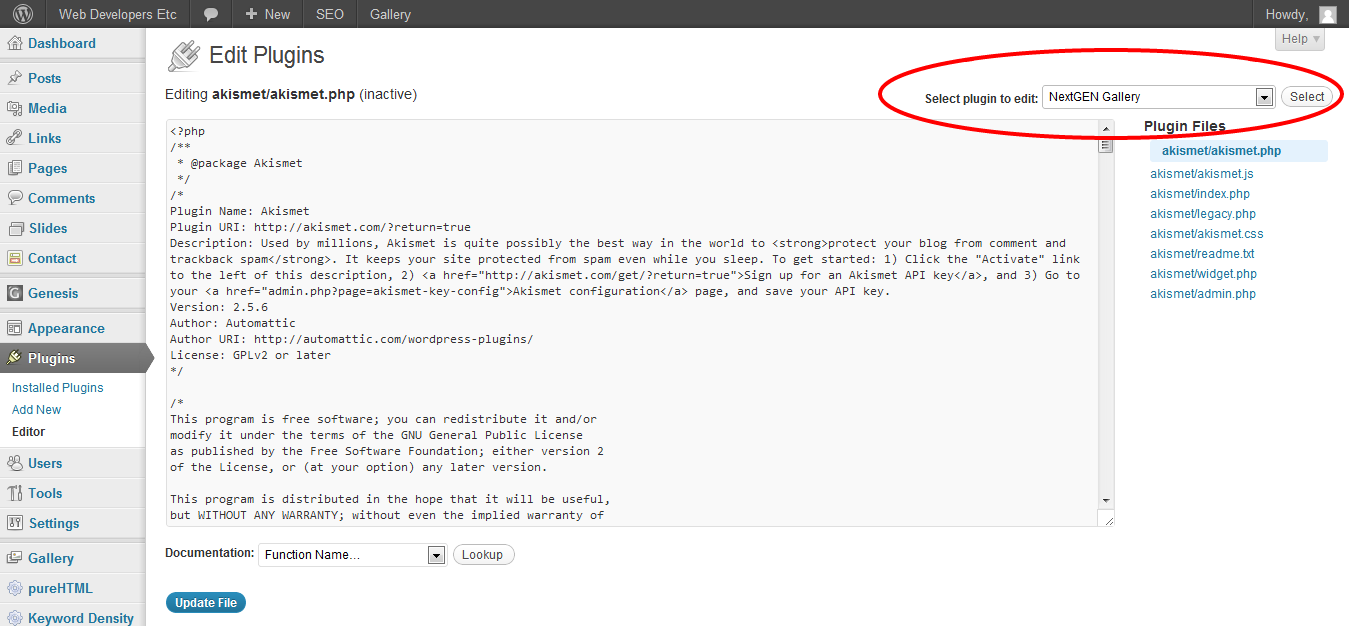This screenshot has width=1349, height=626.
Task: Click the Comments speech bubble sidebar icon
Action: click(14, 198)
